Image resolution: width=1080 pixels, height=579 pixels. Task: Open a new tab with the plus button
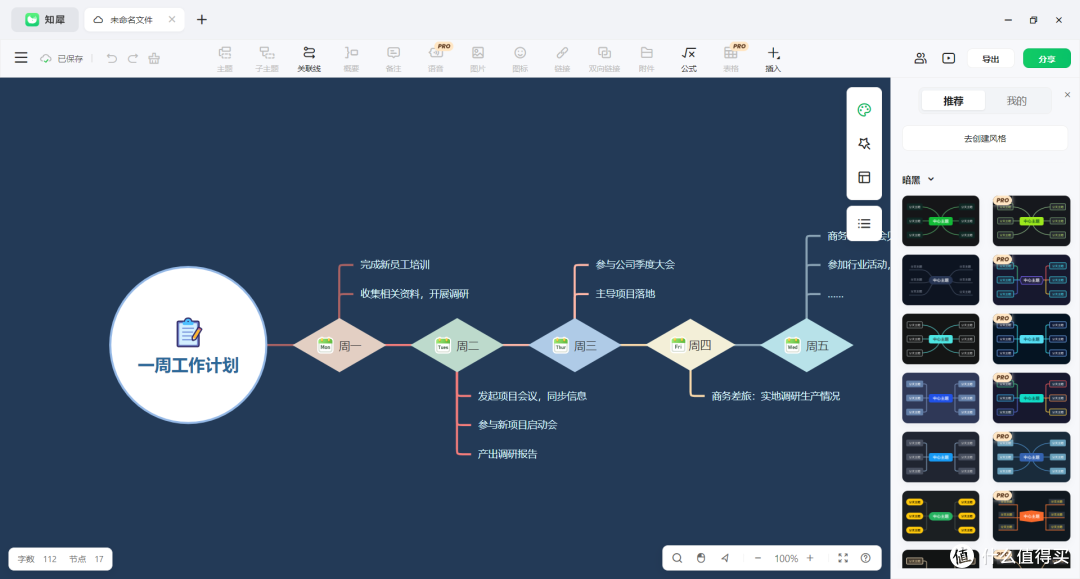pyautogui.click(x=202, y=19)
